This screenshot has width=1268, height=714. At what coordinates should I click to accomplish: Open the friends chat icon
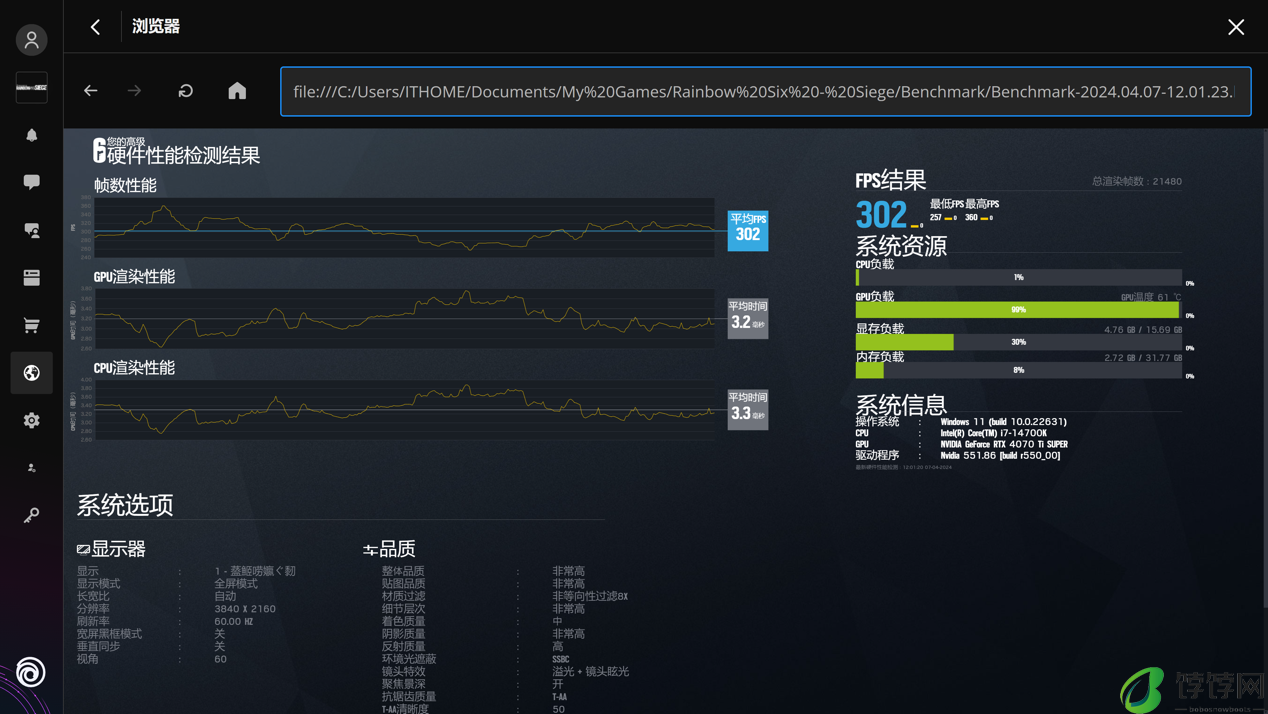[31, 230]
